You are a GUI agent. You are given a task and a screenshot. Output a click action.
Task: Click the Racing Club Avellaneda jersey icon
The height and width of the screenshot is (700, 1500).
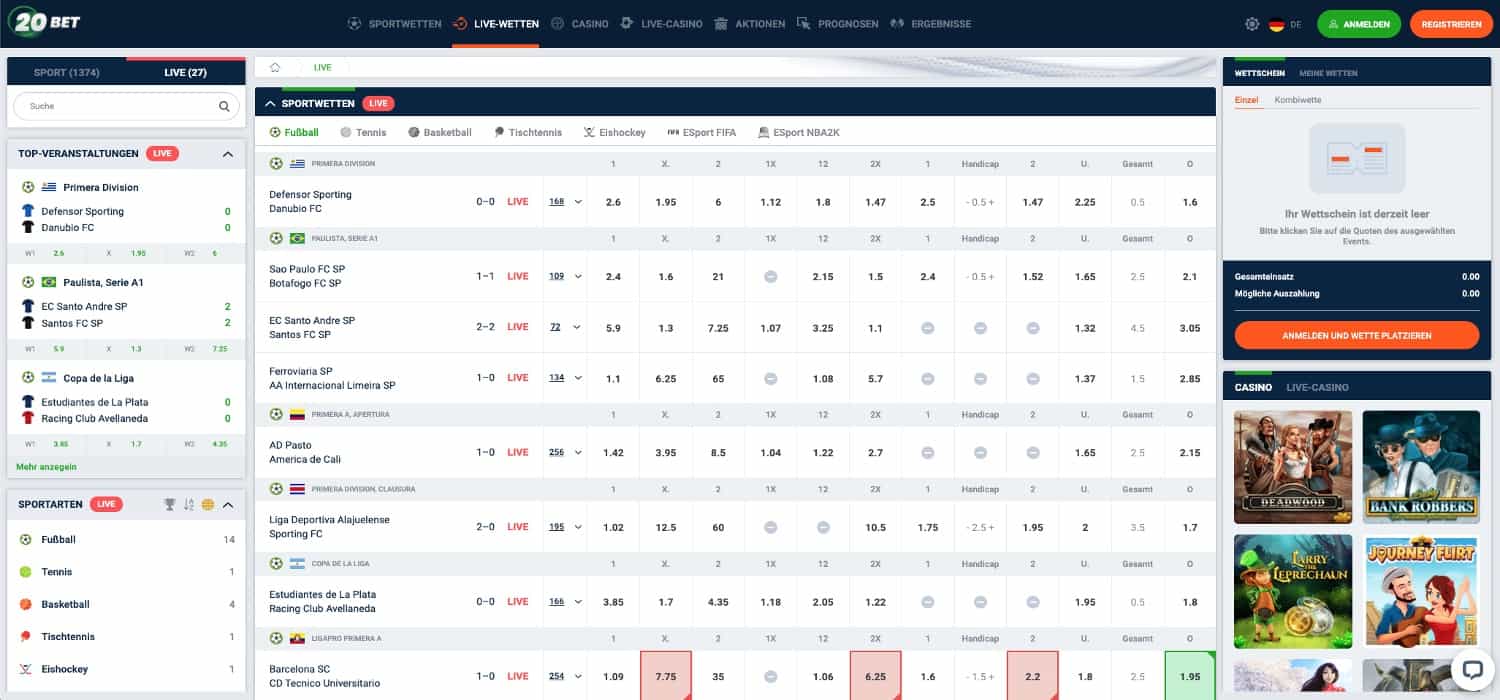(28, 418)
